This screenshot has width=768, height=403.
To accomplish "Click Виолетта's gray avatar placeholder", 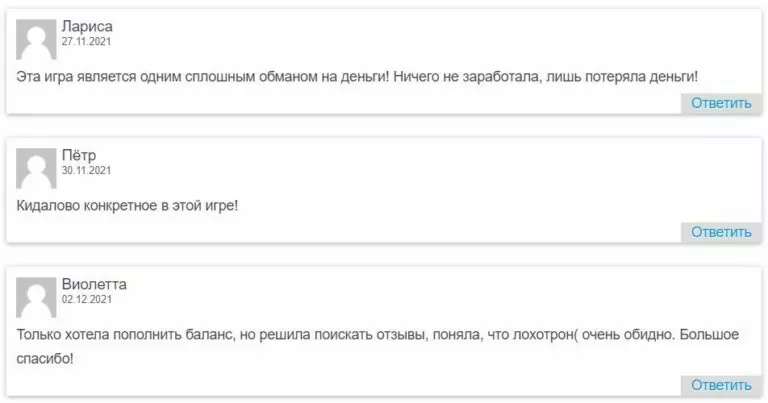I will [37, 298].
